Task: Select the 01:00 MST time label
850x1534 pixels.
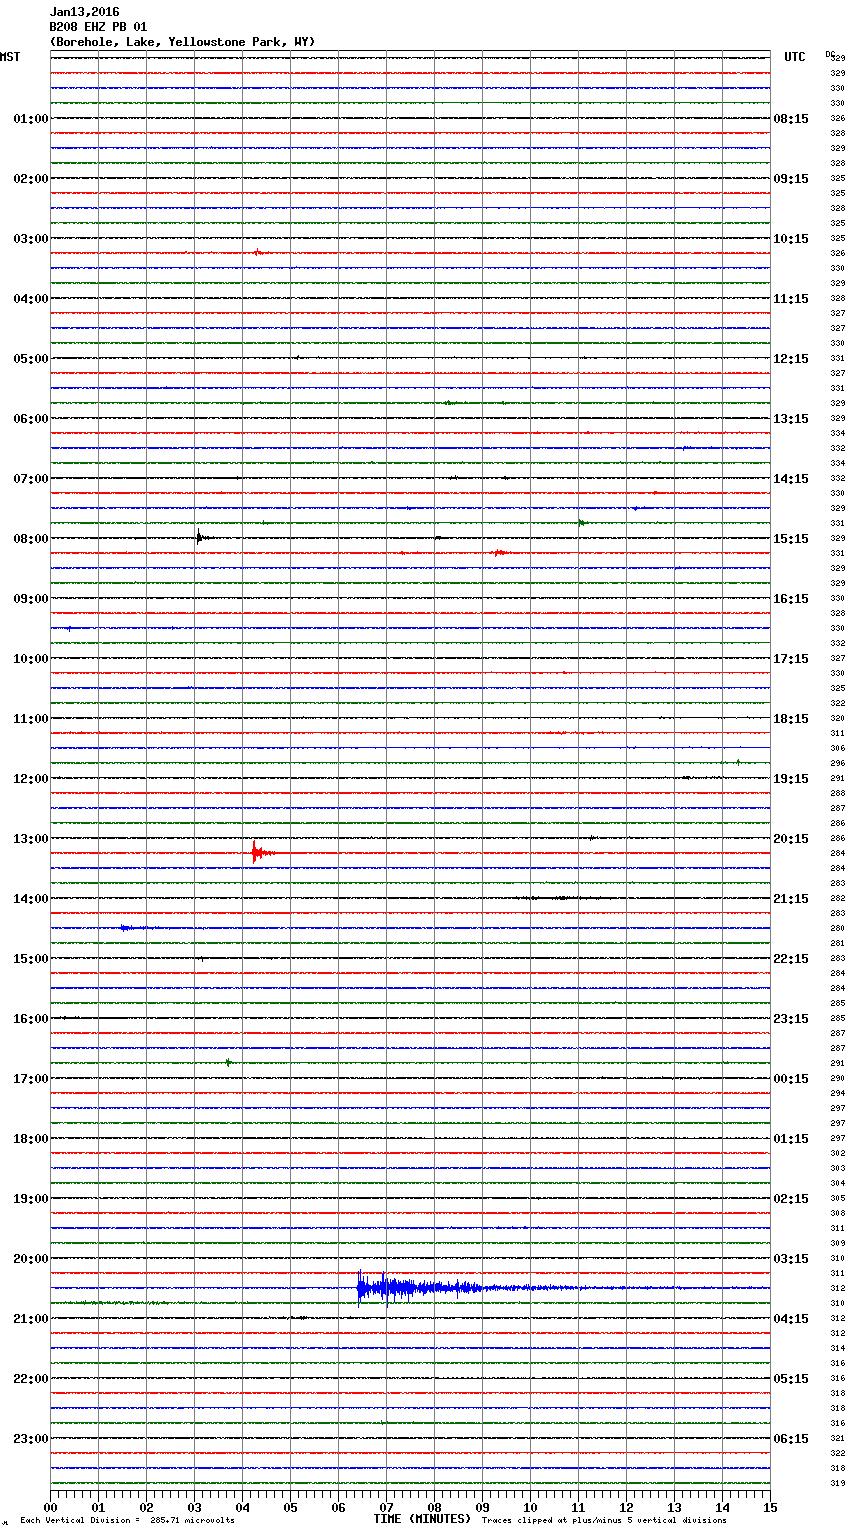Action: click(31, 119)
